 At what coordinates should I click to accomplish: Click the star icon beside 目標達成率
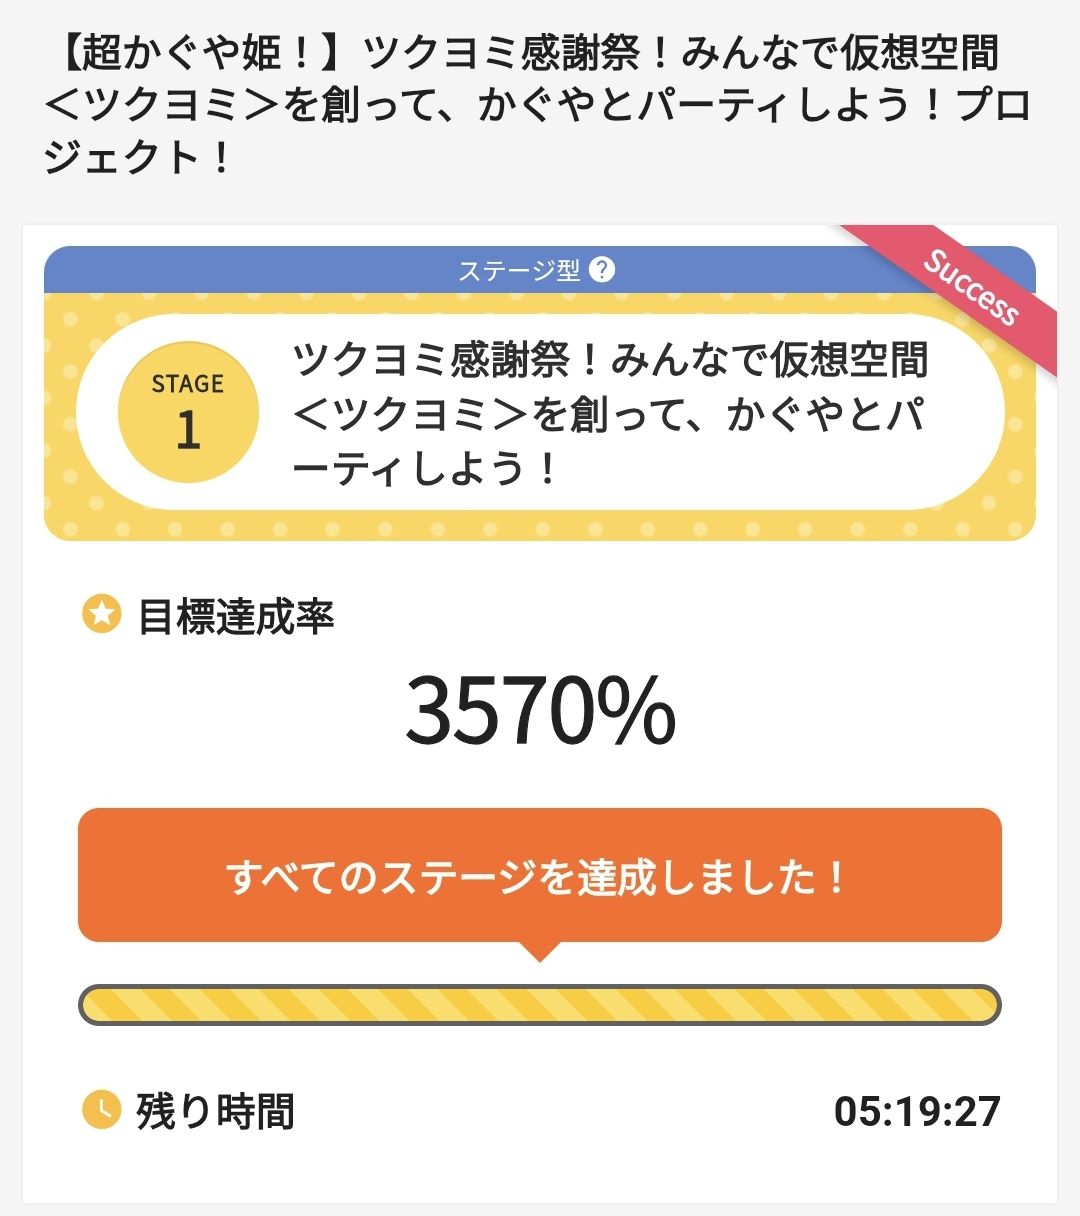(x=101, y=615)
